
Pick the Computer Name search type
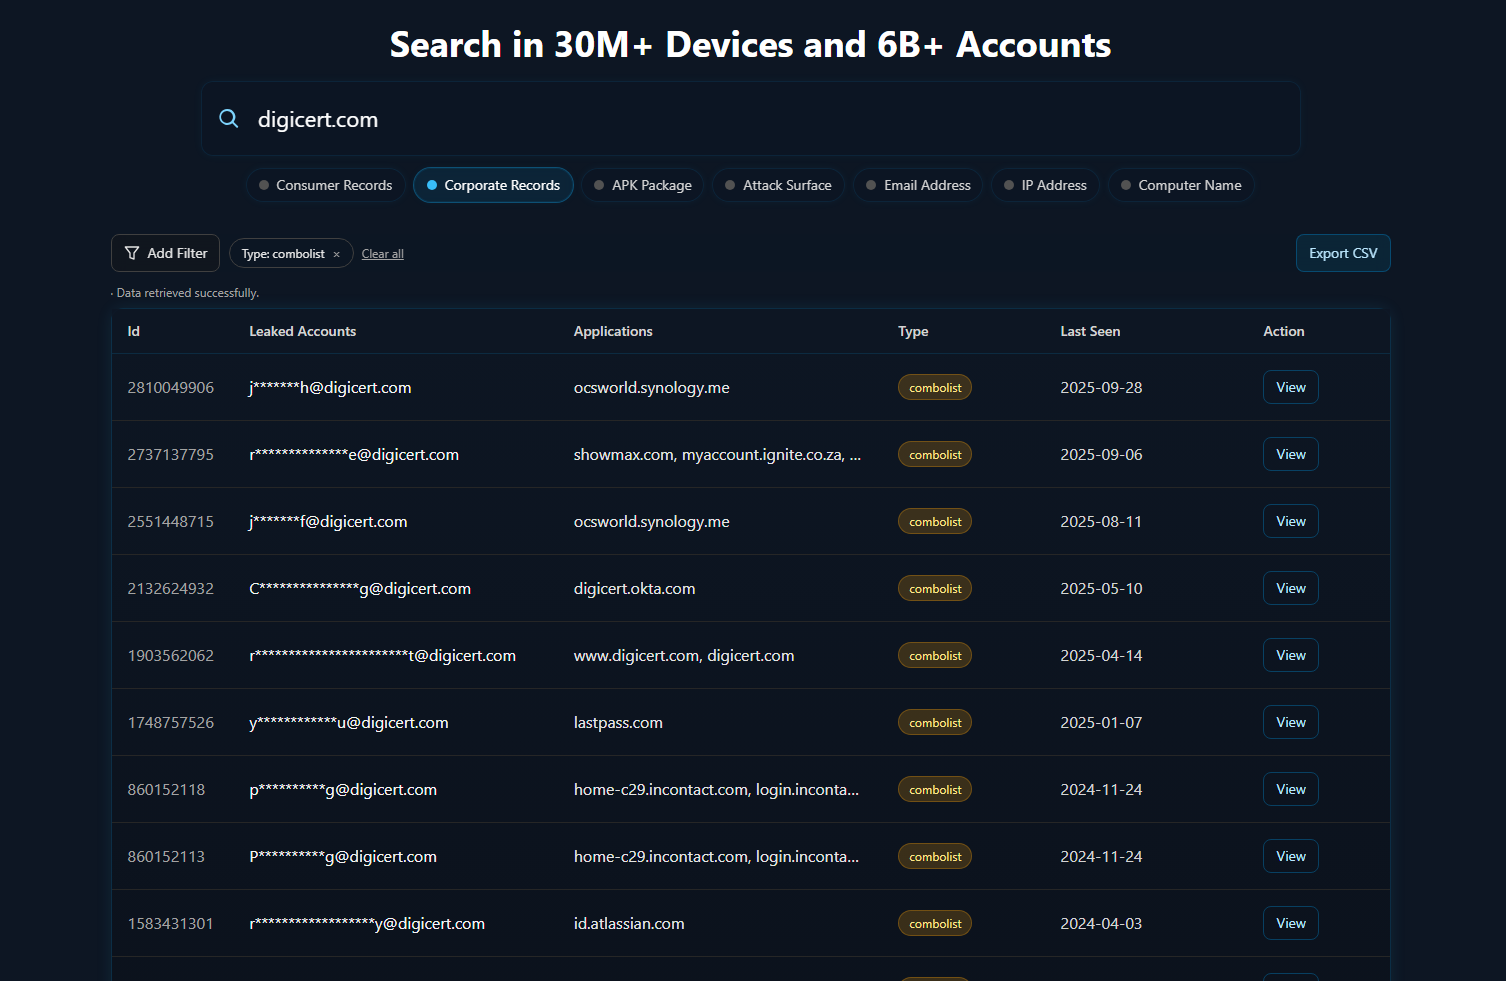coord(1180,186)
